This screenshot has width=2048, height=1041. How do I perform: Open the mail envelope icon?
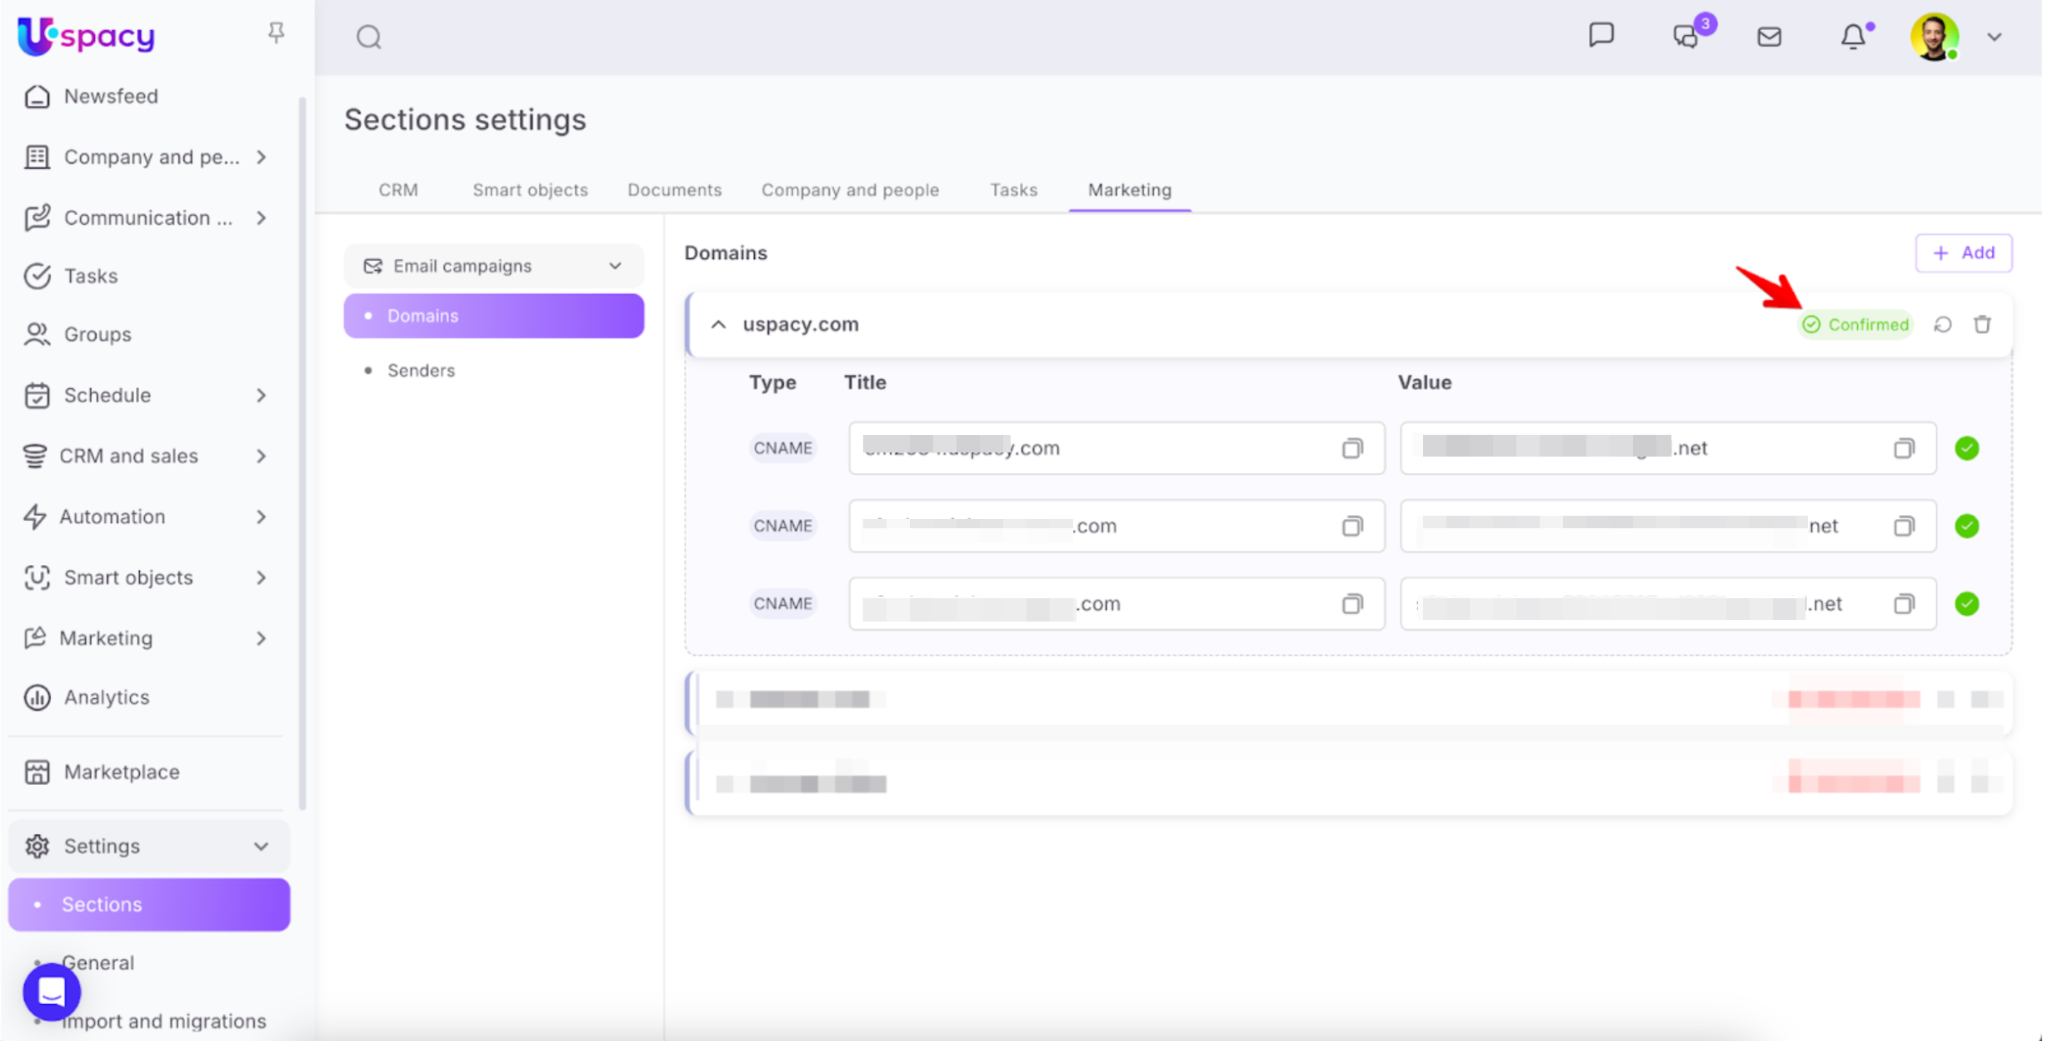(1769, 37)
